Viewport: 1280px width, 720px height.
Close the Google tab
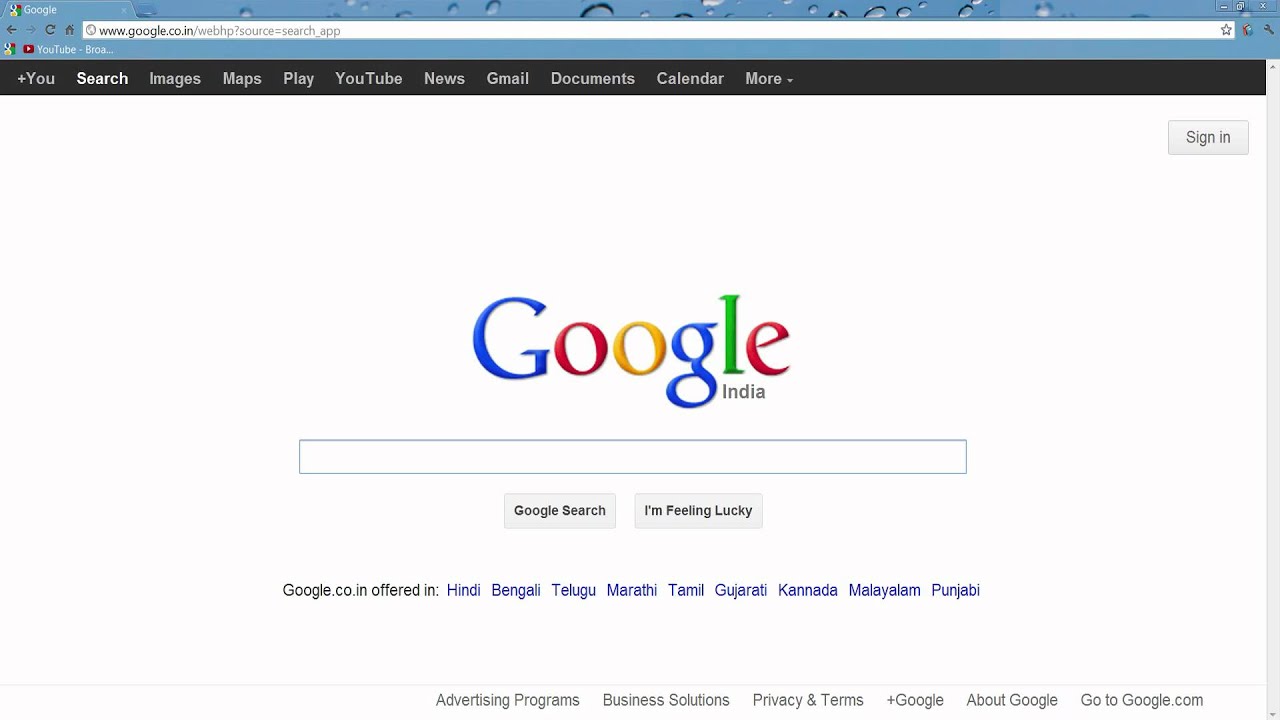click(x=124, y=10)
